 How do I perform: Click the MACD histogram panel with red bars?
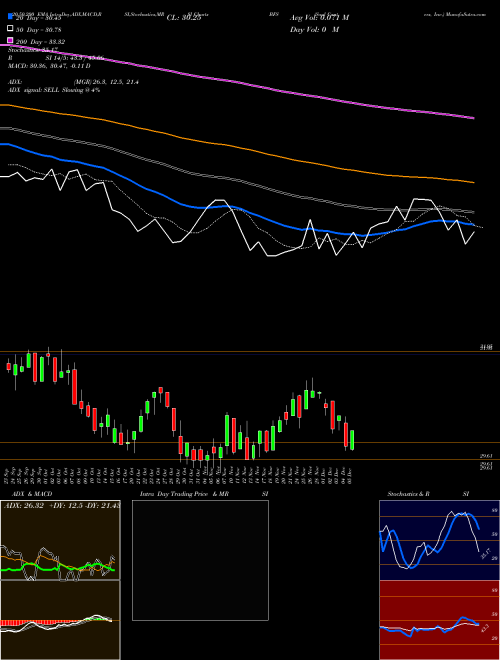(60, 620)
